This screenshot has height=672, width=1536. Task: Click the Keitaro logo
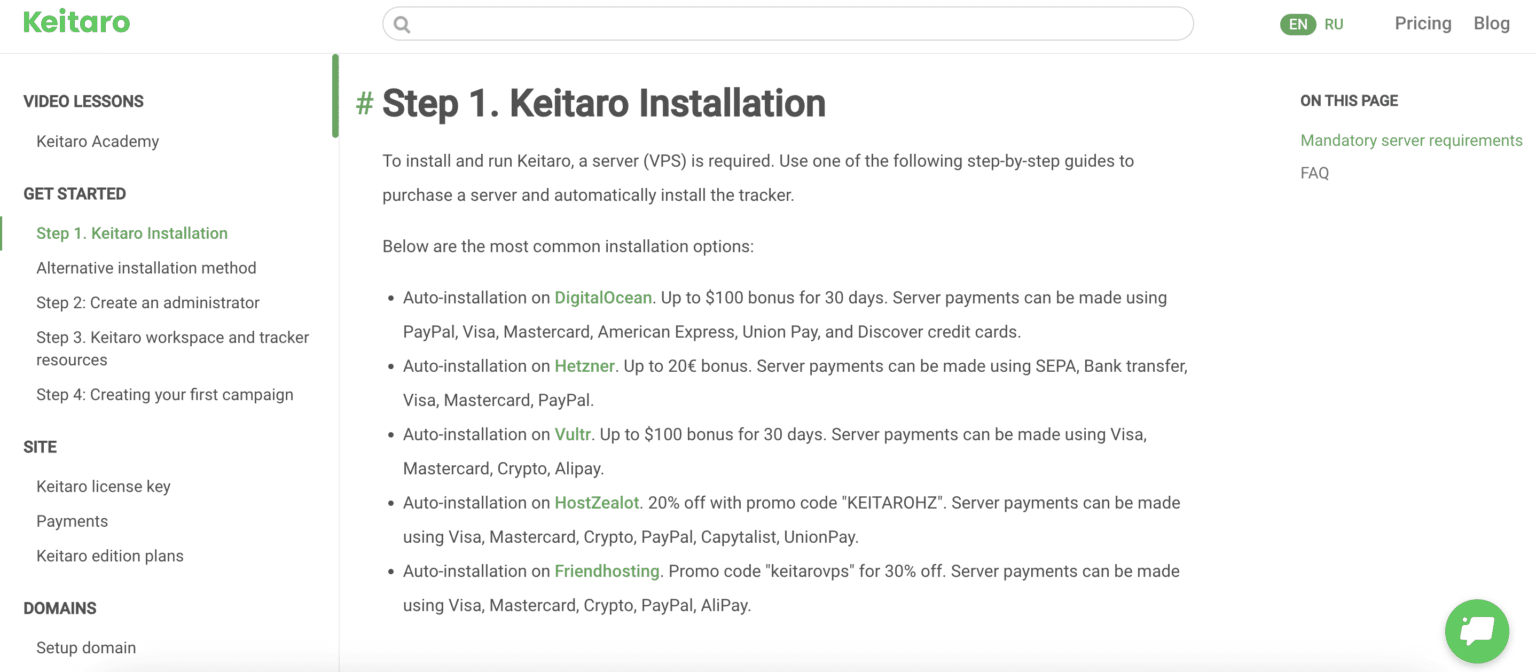pyautogui.click(x=77, y=22)
